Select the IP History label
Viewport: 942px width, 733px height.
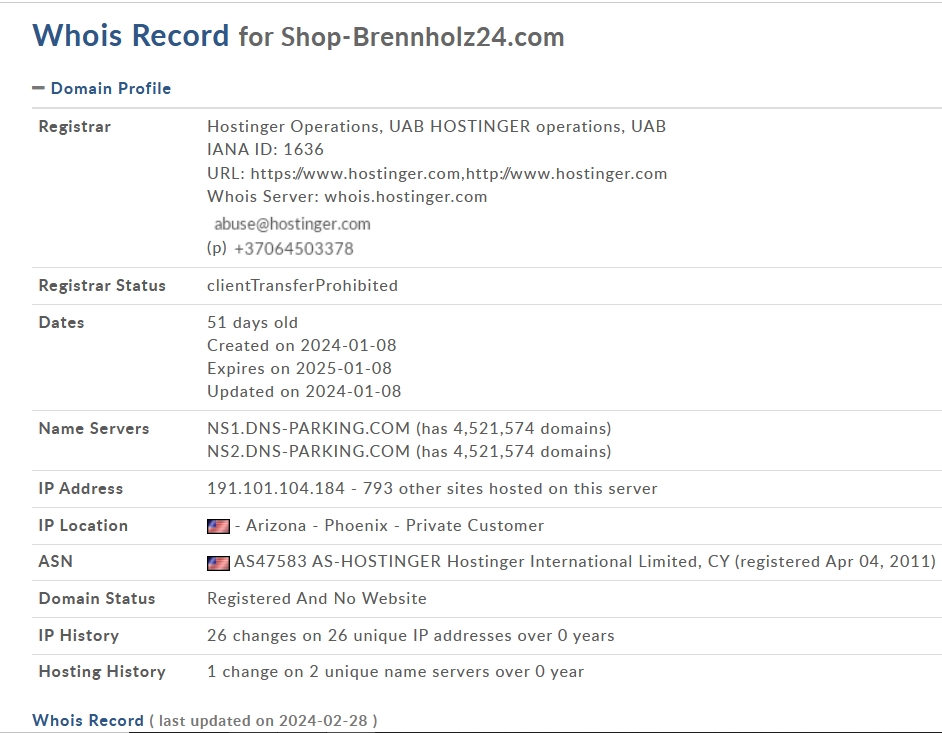[x=79, y=636]
